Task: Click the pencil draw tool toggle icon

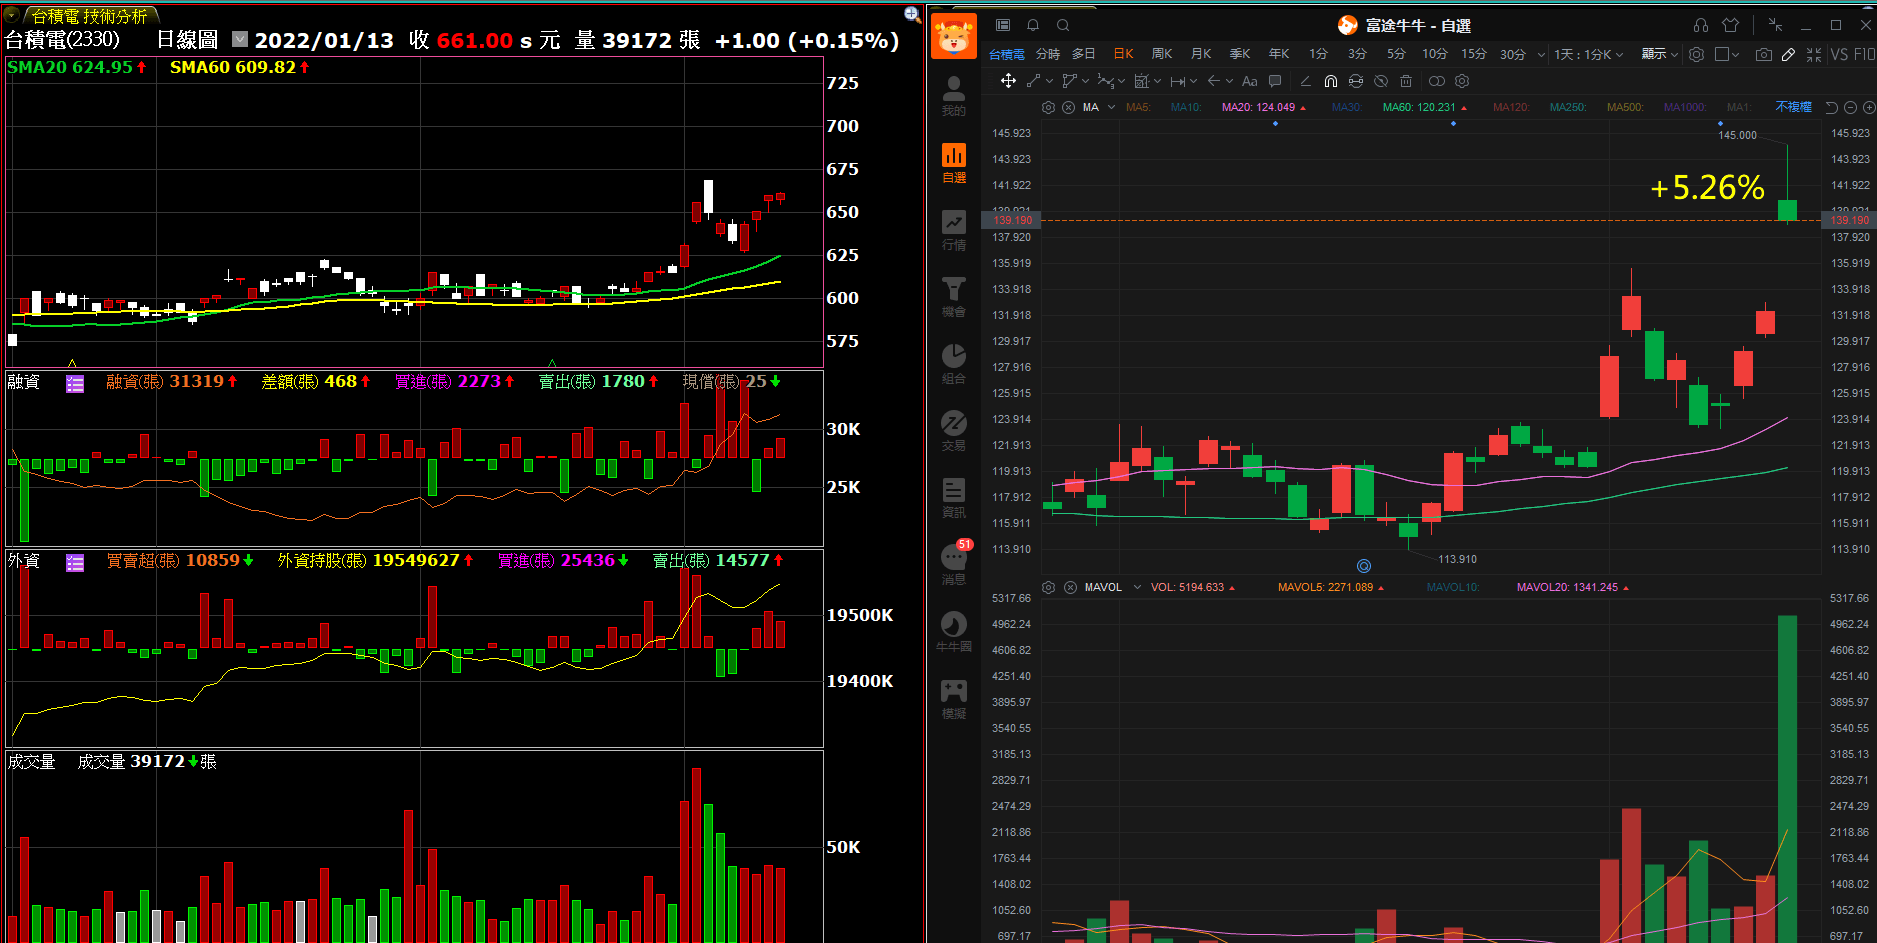Action: click(x=1788, y=54)
